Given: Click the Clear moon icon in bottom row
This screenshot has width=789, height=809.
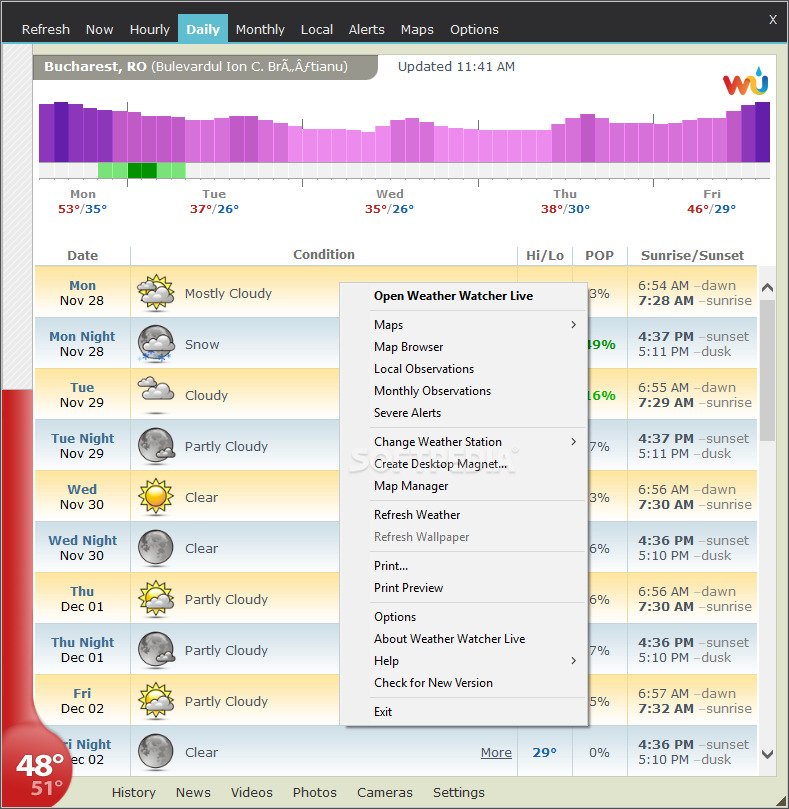Looking at the screenshot, I should click(x=155, y=752).
